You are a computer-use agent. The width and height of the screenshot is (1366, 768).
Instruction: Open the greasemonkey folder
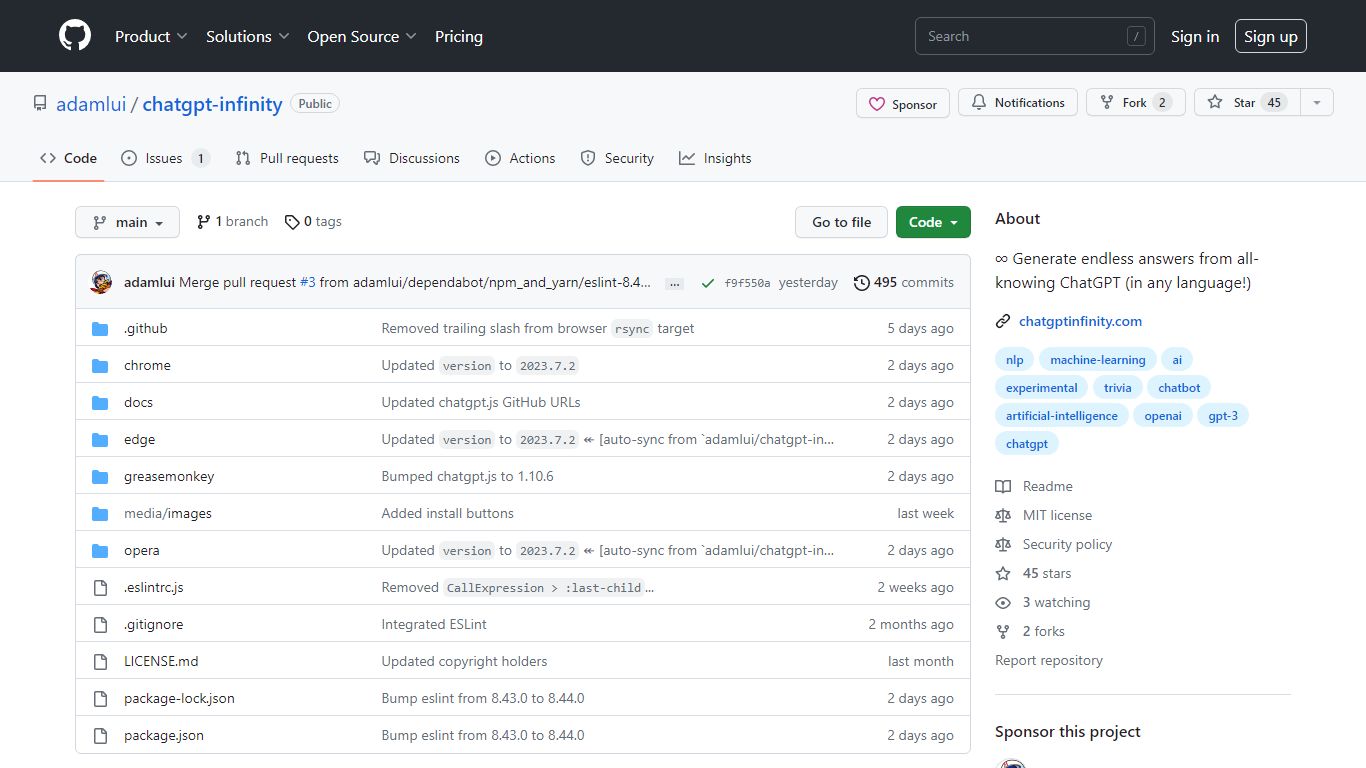169,476
